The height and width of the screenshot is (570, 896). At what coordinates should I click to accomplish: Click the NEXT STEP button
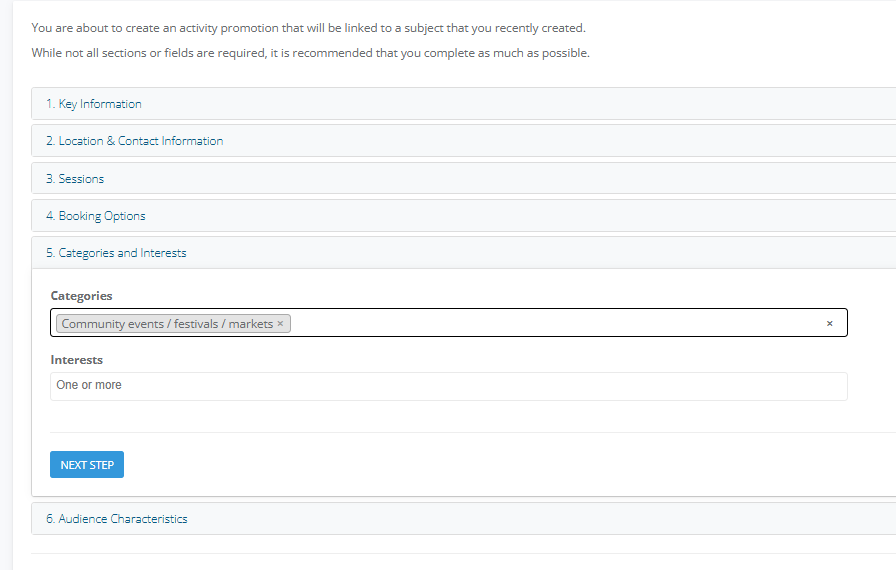[x=87, y=464]
